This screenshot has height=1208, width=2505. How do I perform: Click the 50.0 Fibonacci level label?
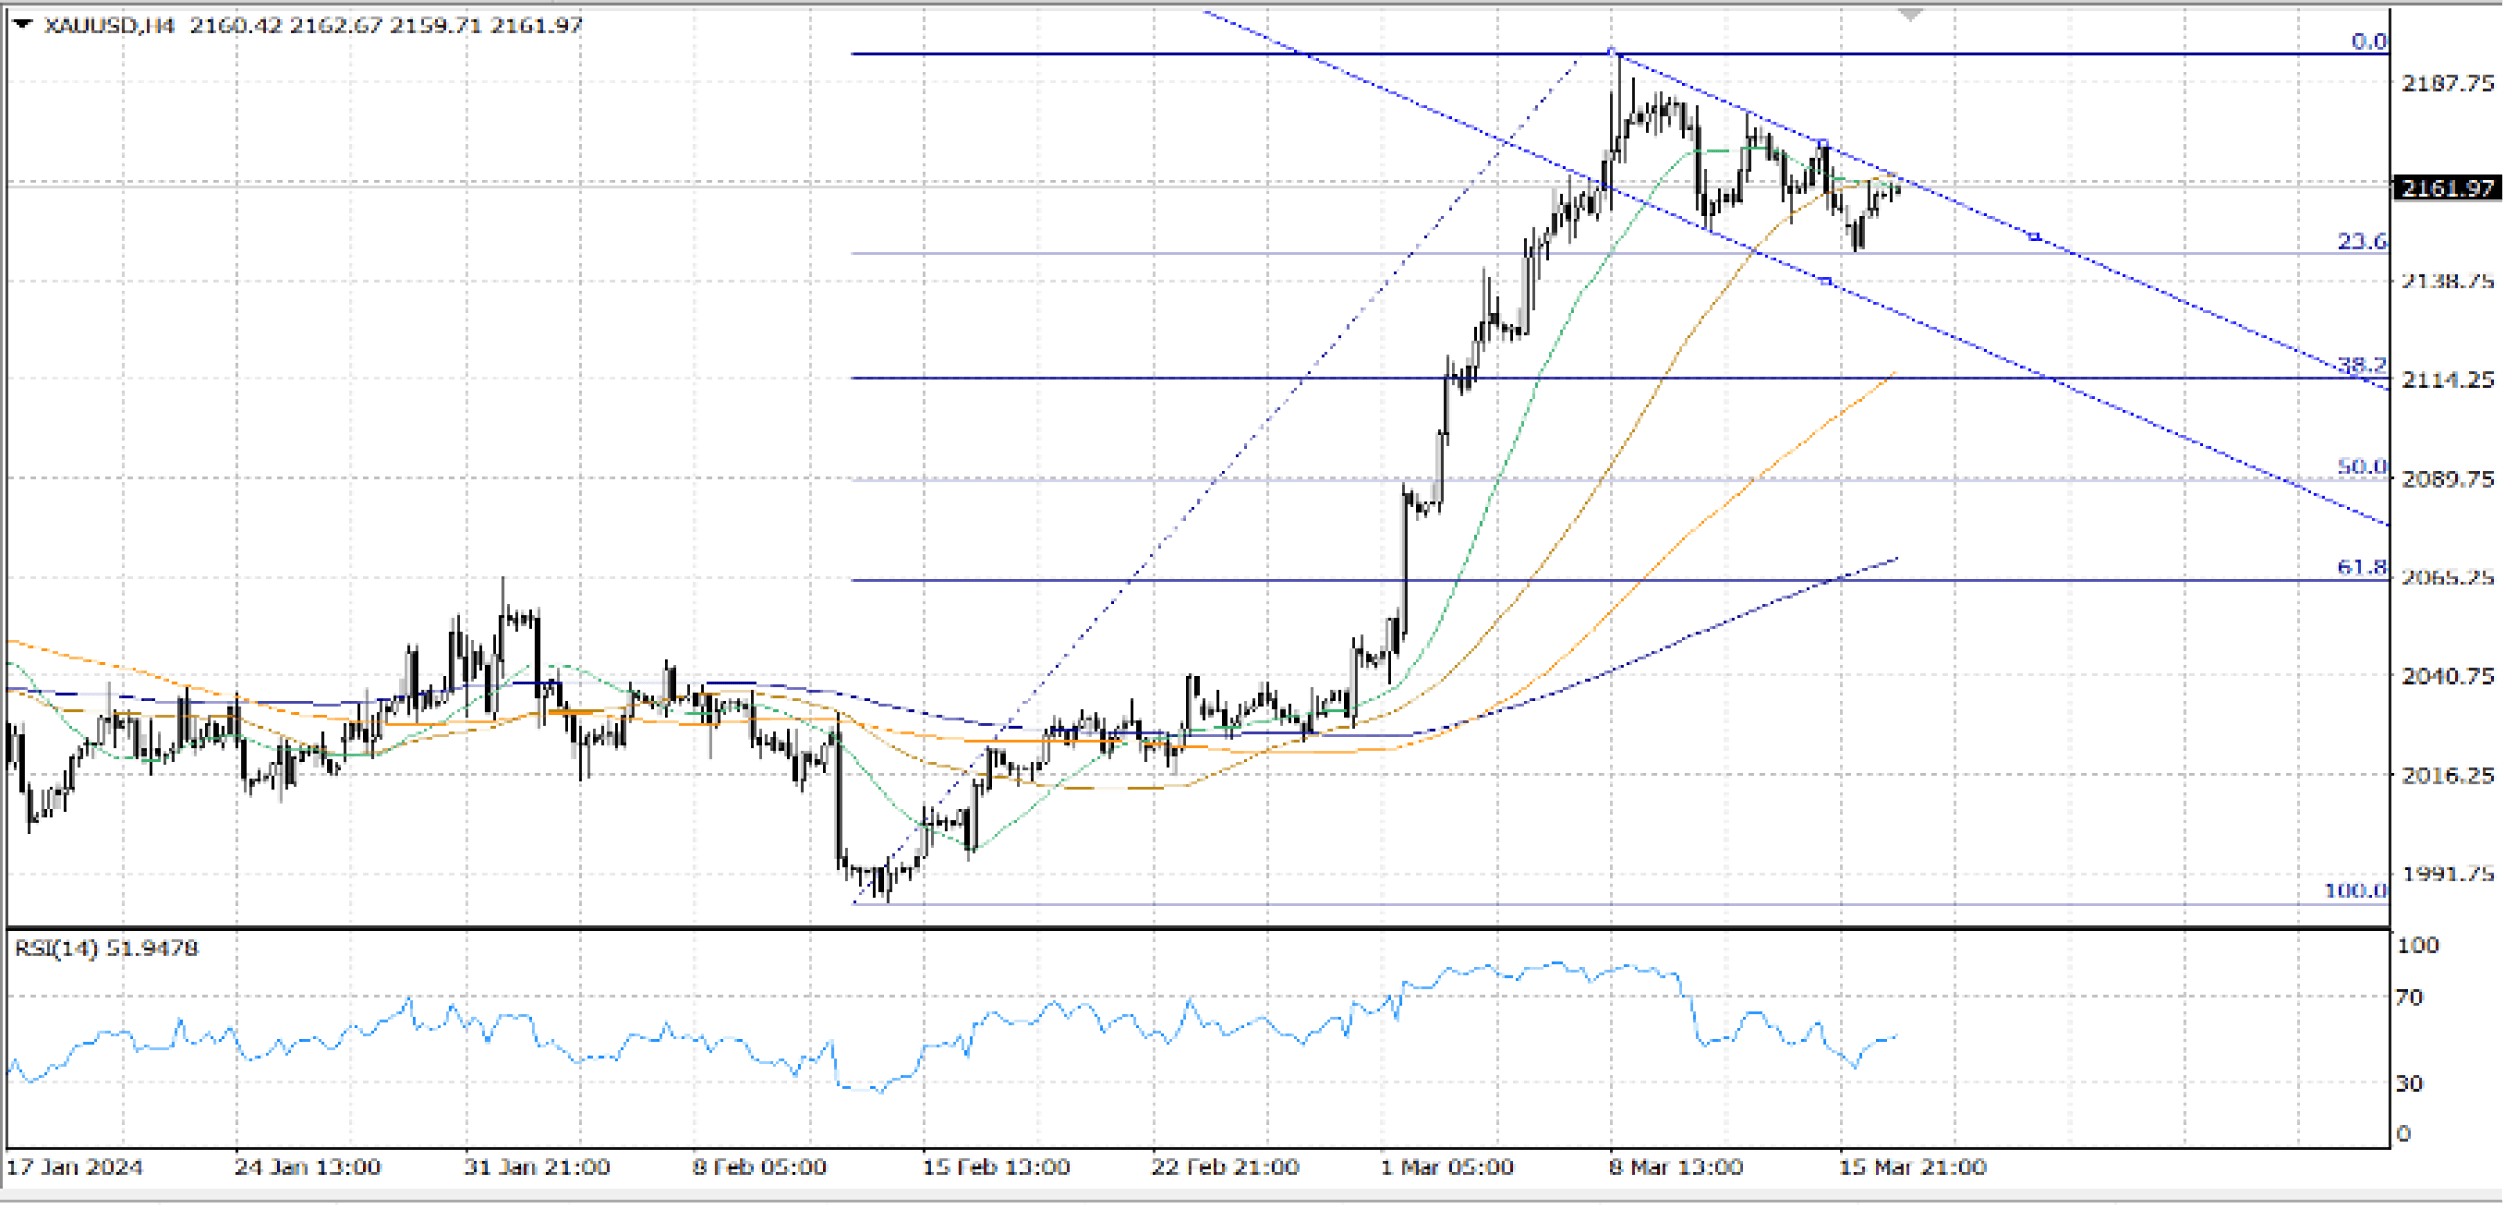(x=2361, y=466)
